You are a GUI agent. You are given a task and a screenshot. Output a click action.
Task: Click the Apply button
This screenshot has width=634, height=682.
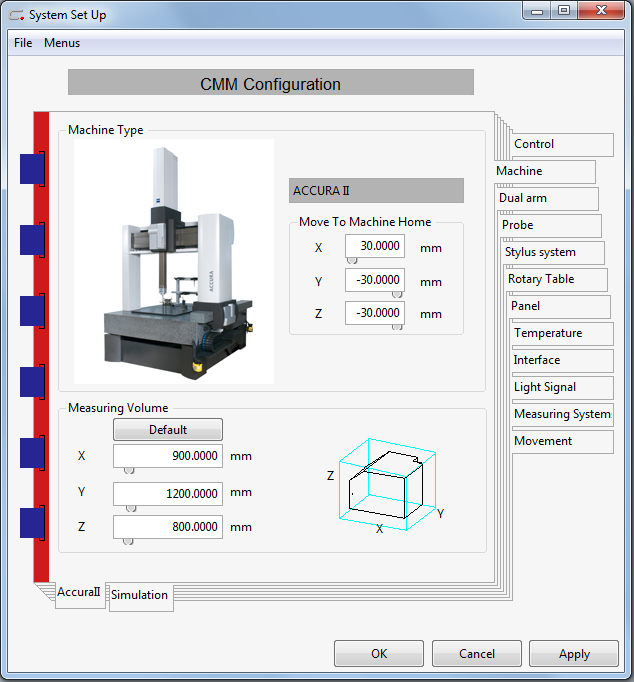(574, 653)
